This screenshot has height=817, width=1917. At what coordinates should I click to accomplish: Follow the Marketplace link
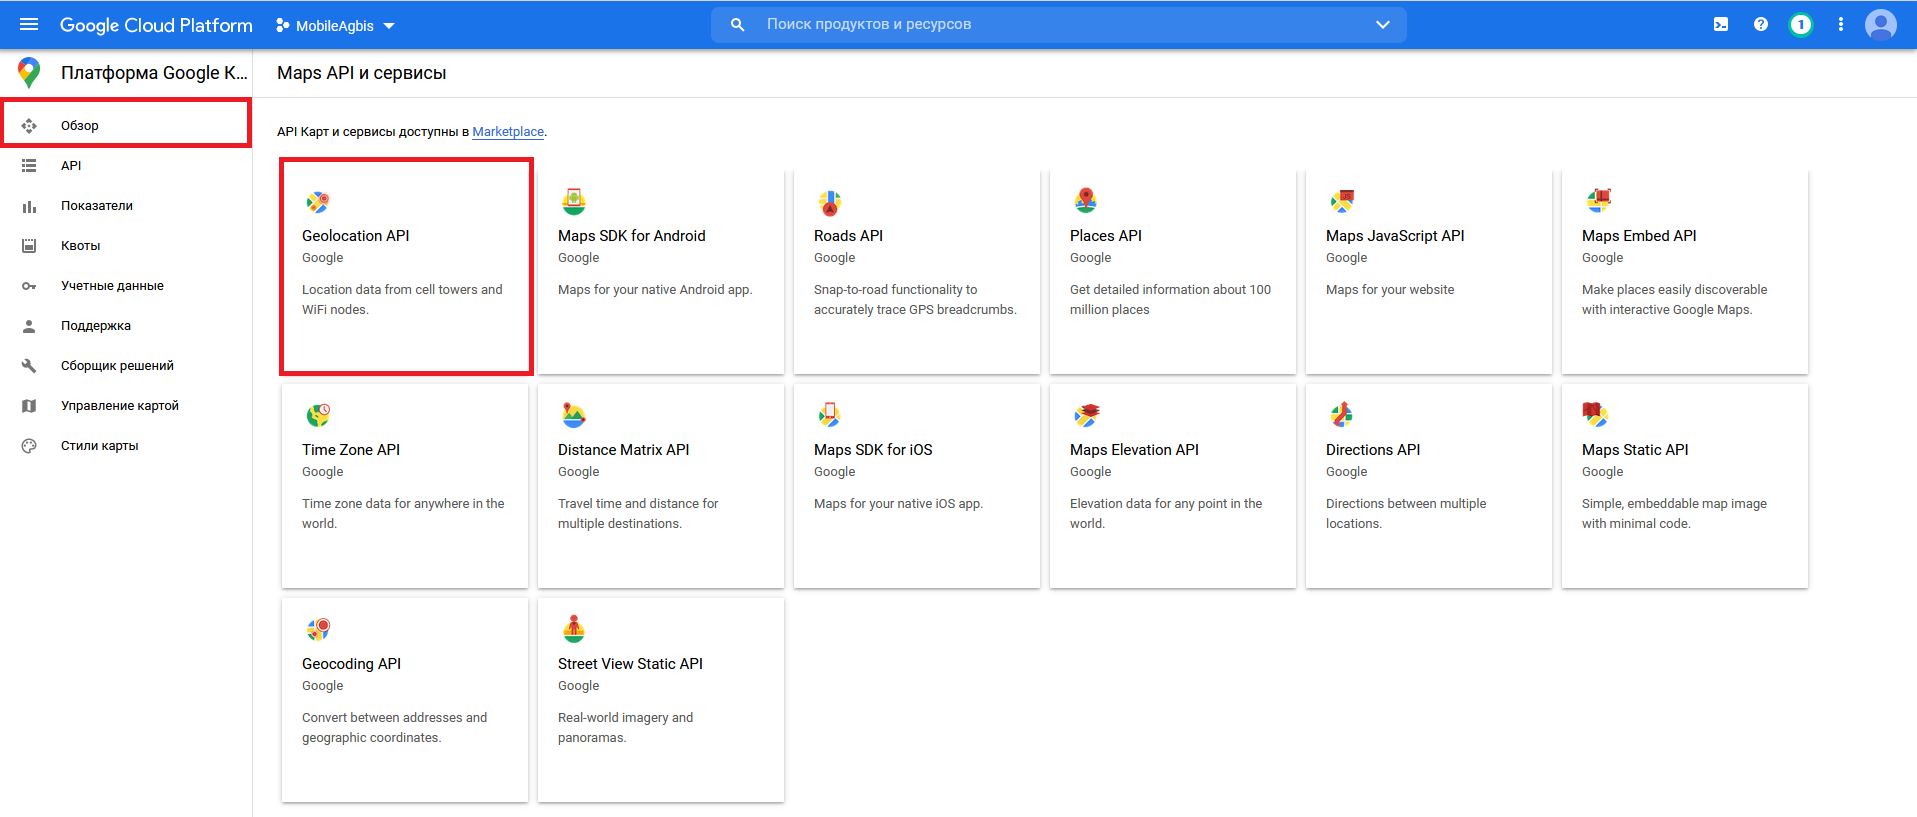(x=508, y=132)
